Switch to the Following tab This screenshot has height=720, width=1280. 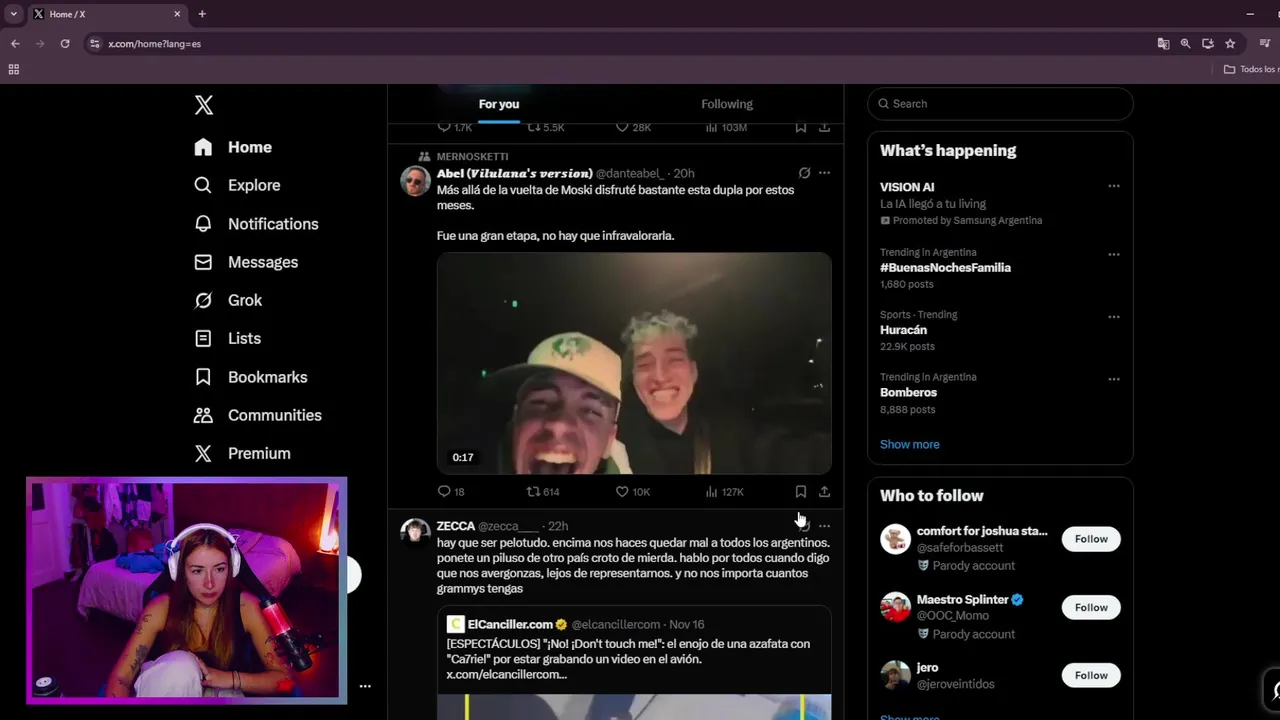click(x=727, y=104)
